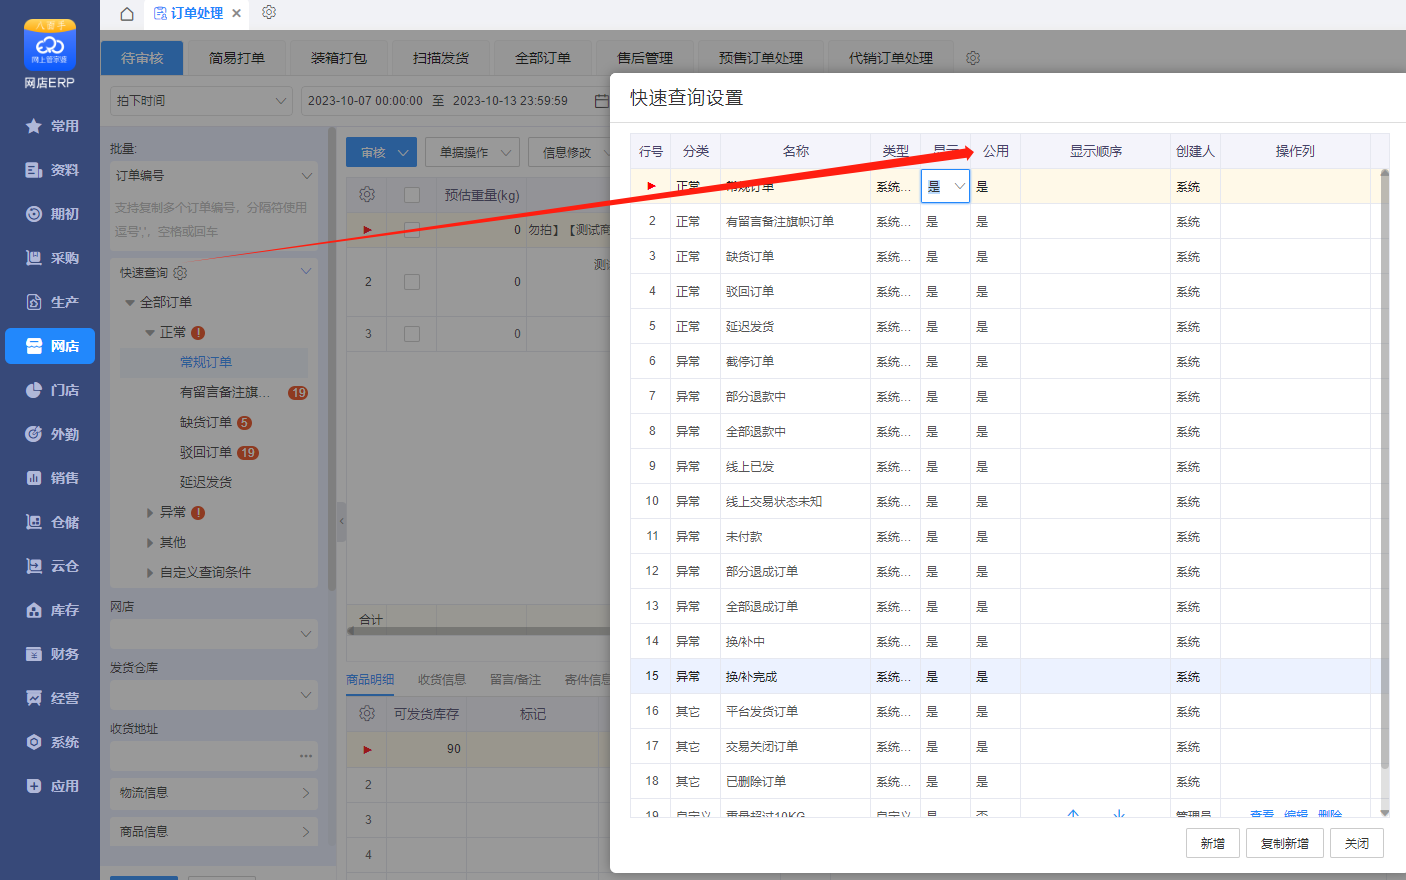Open the 订单编号 batch dropdown
1406x880 pixels.
tap(214, 176)
